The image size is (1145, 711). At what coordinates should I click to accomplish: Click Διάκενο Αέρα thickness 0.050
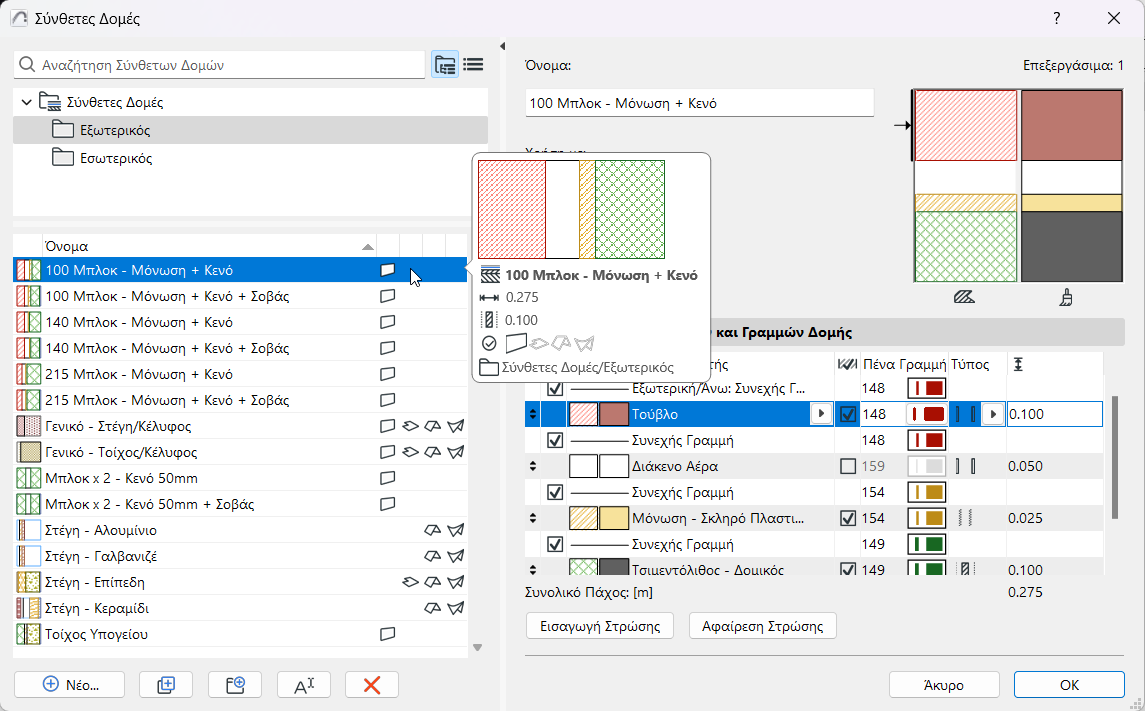click(x=1025, y=466)
